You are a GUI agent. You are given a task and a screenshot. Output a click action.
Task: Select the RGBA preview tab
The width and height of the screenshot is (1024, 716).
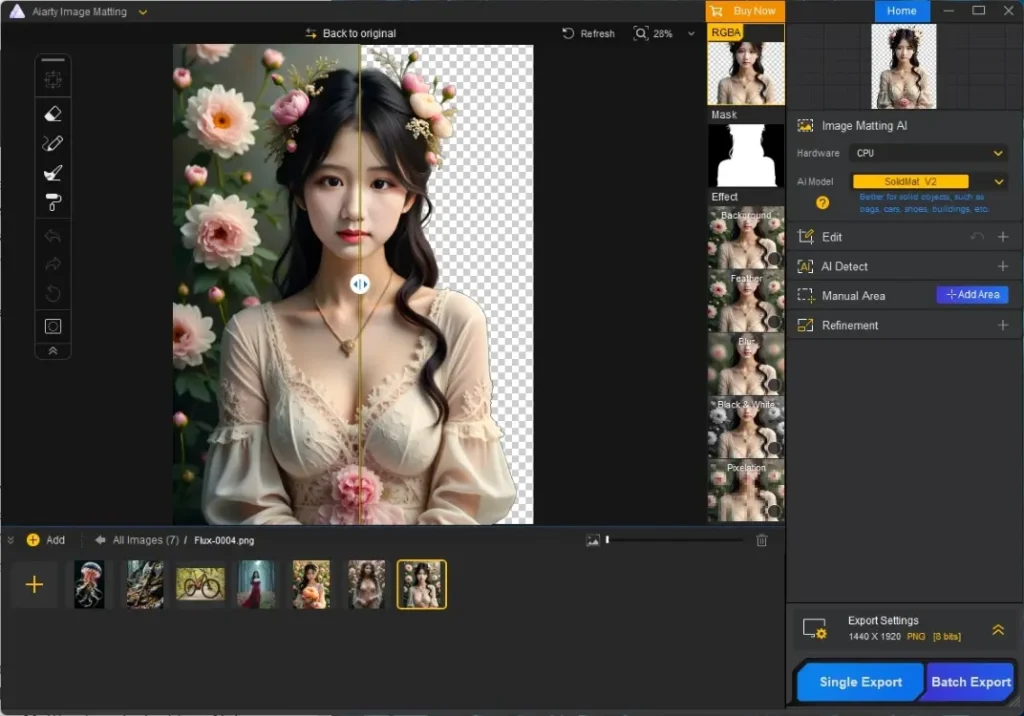[726, 33]
